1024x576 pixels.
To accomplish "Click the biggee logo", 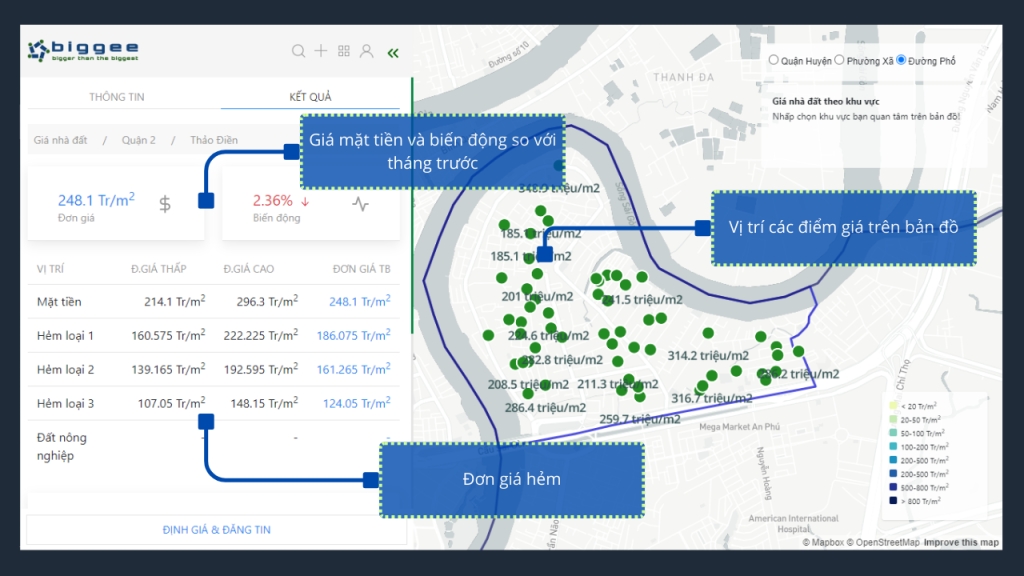I will pos(83,49).
